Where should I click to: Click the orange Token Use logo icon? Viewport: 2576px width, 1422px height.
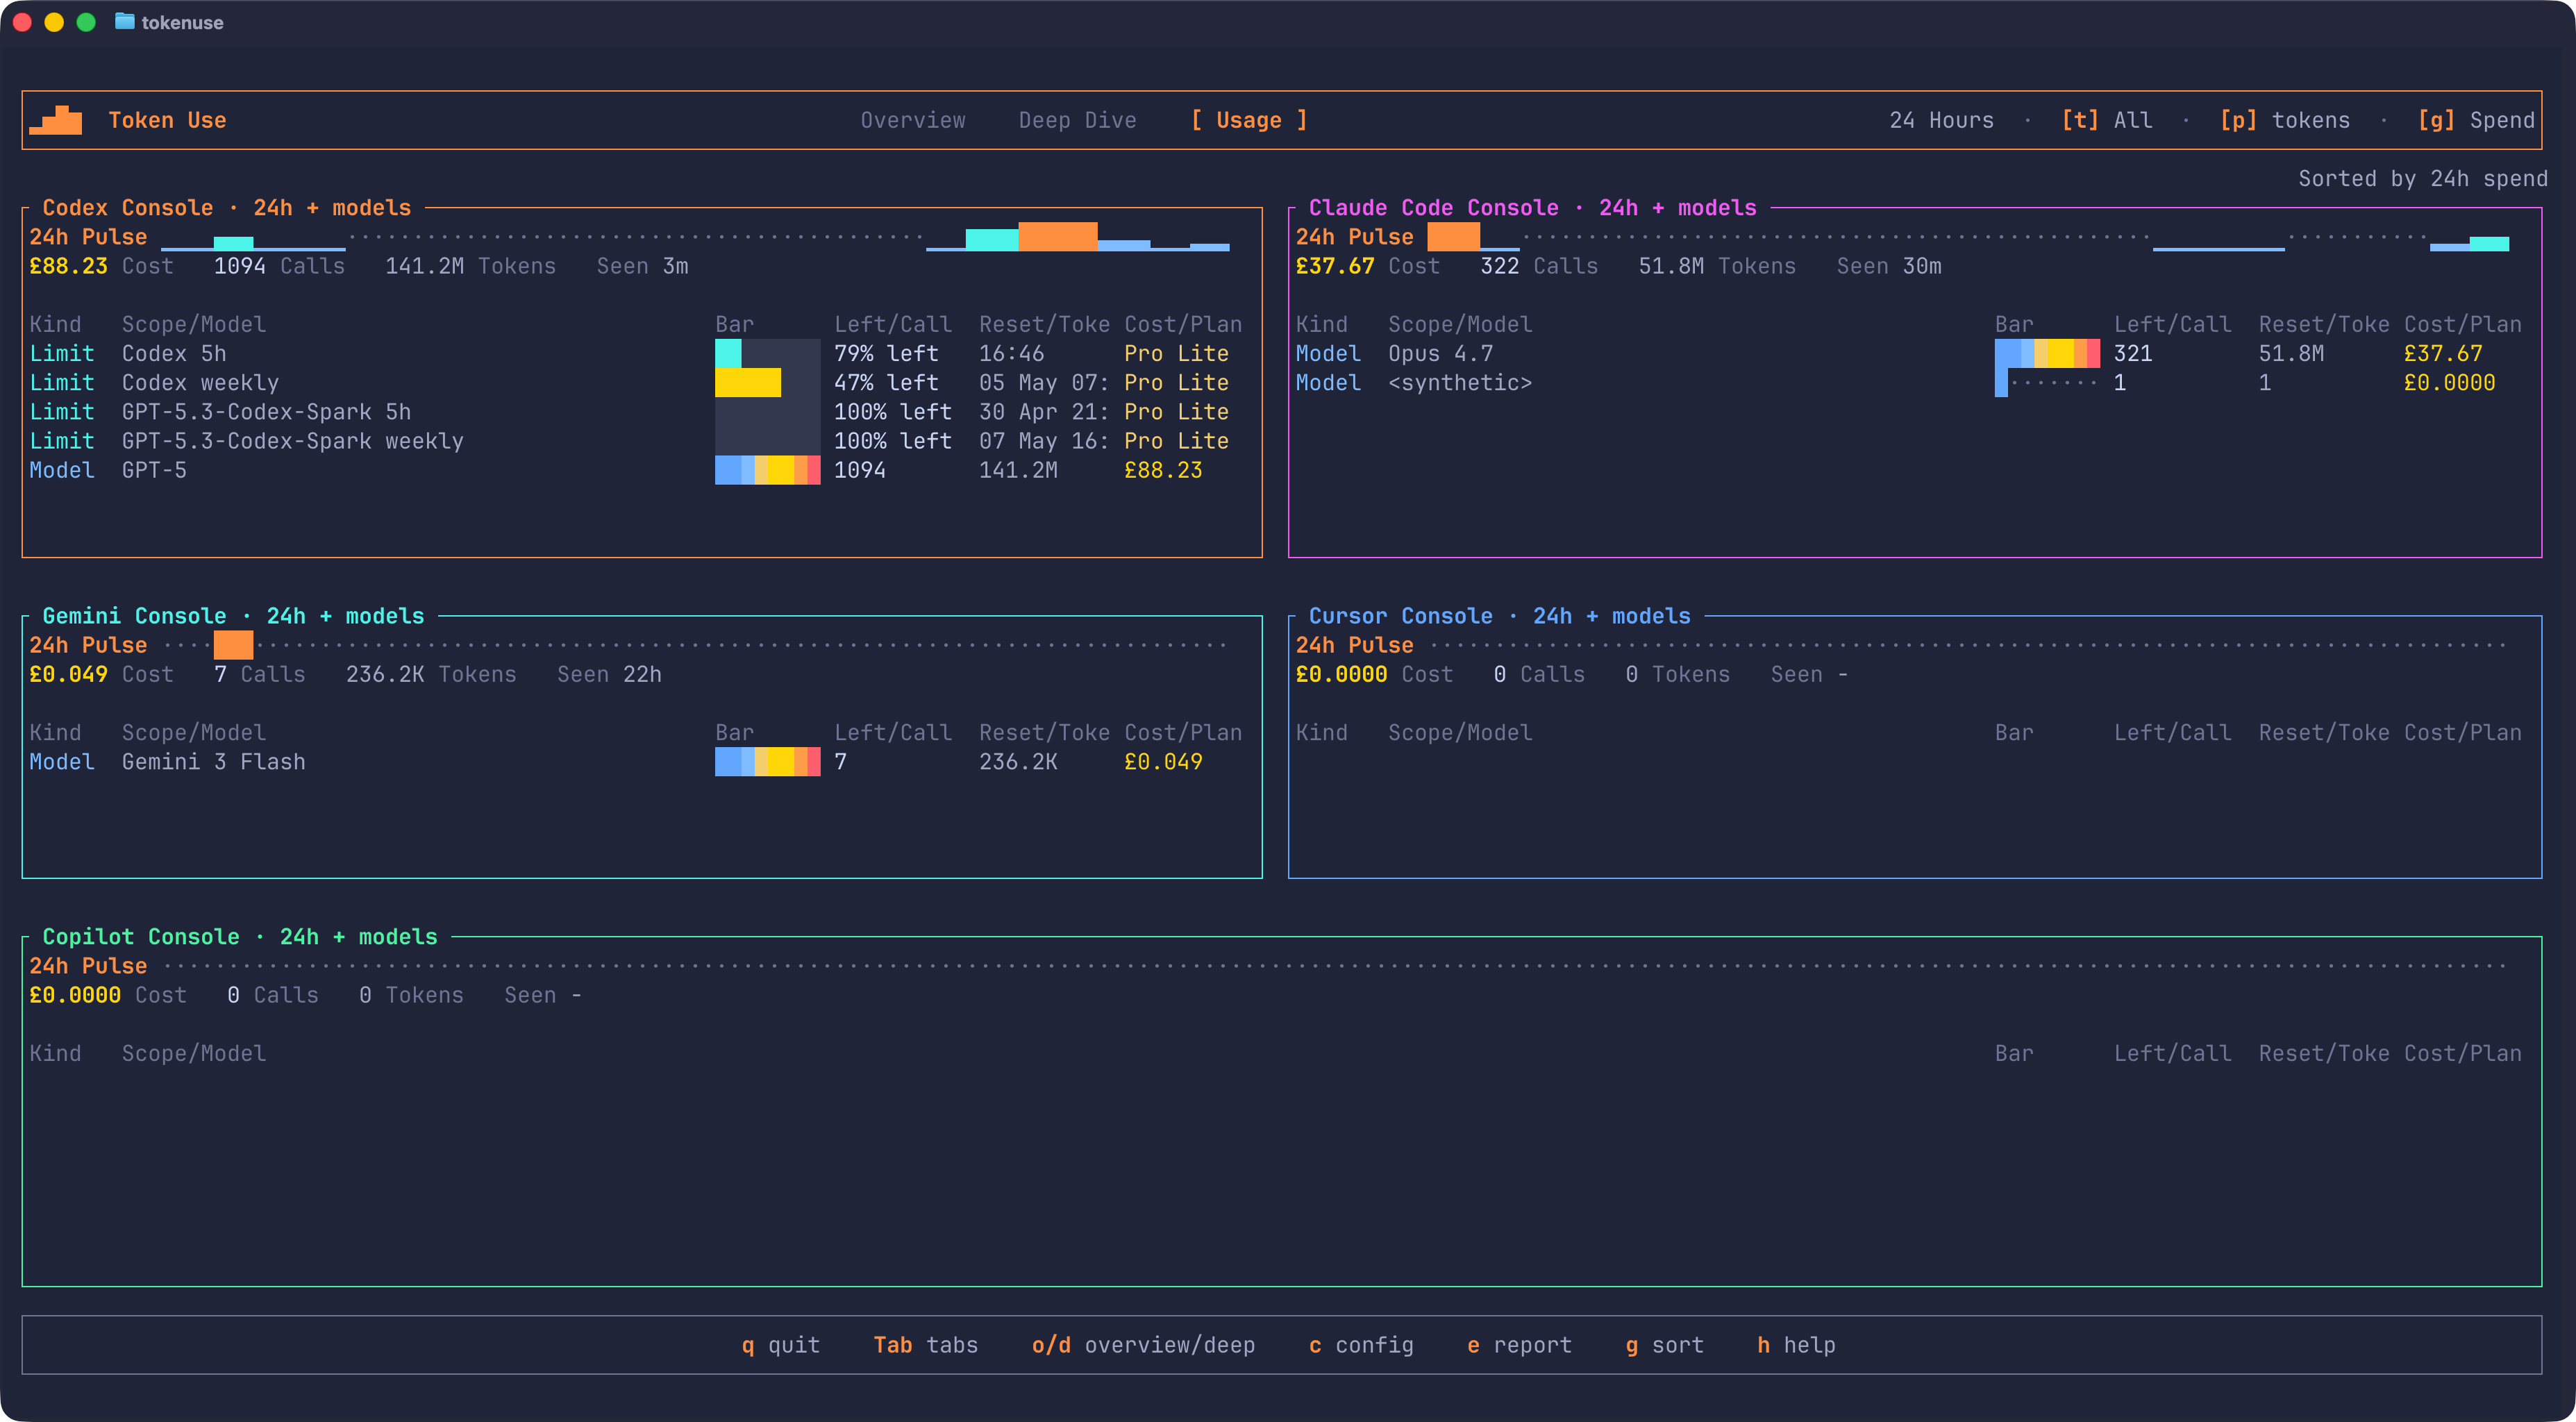click(56, 120)
